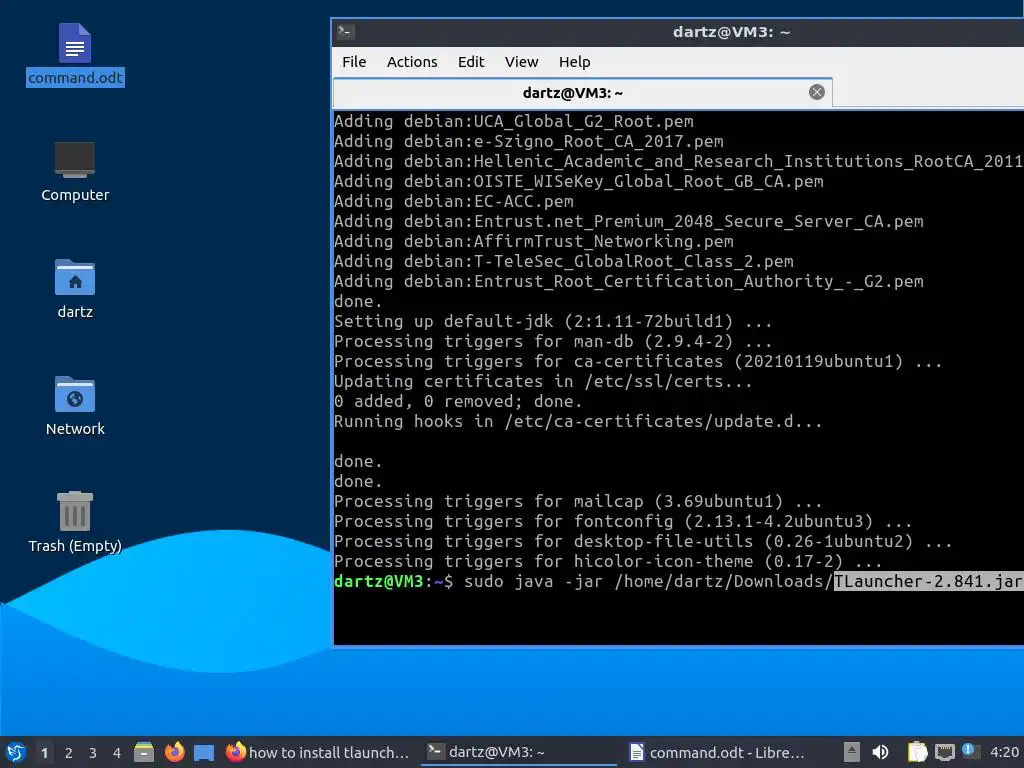
Task: Open the Actions menu in terminal
Action: [412, 62]
